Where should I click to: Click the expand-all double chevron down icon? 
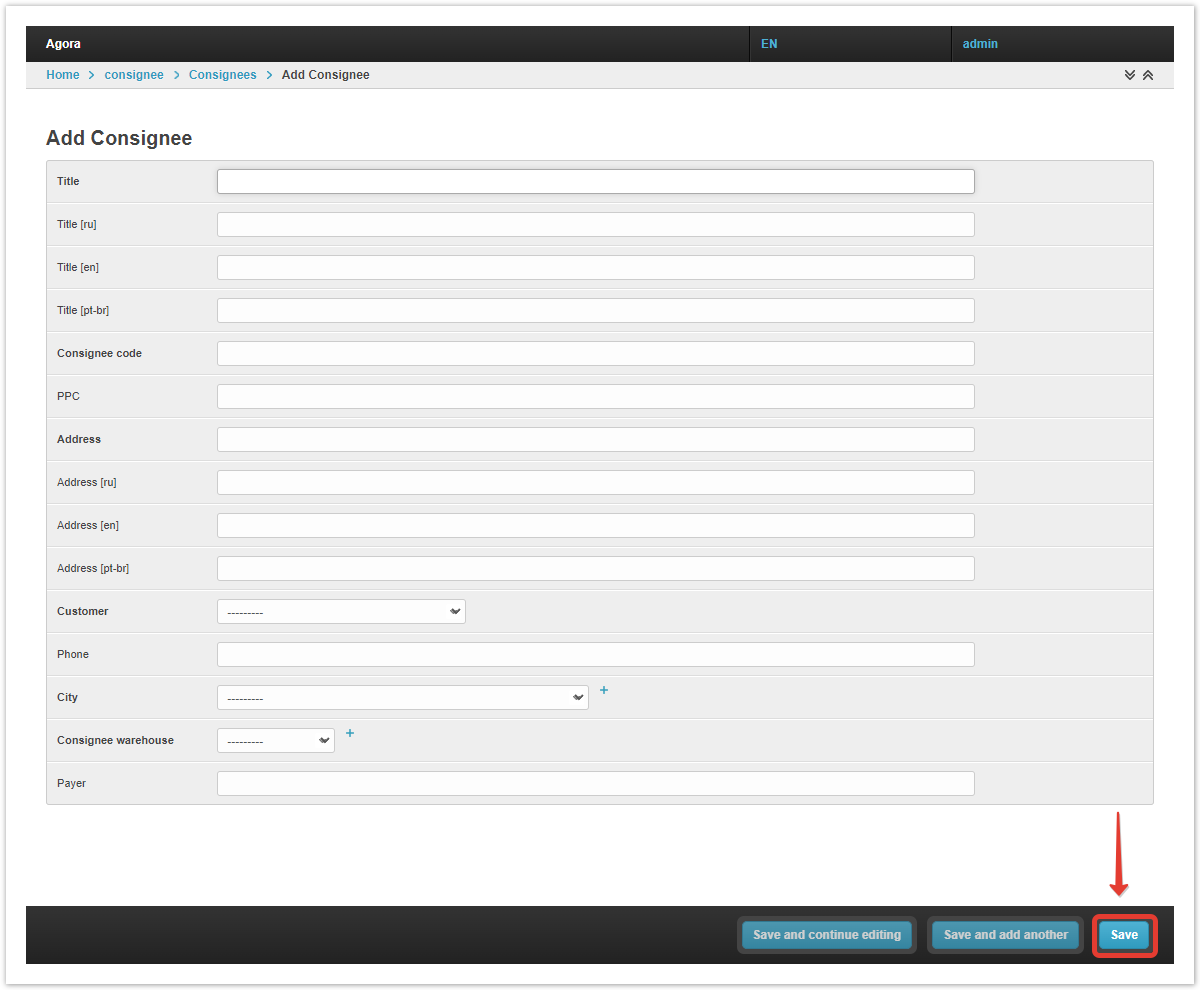click(1130, 75)
